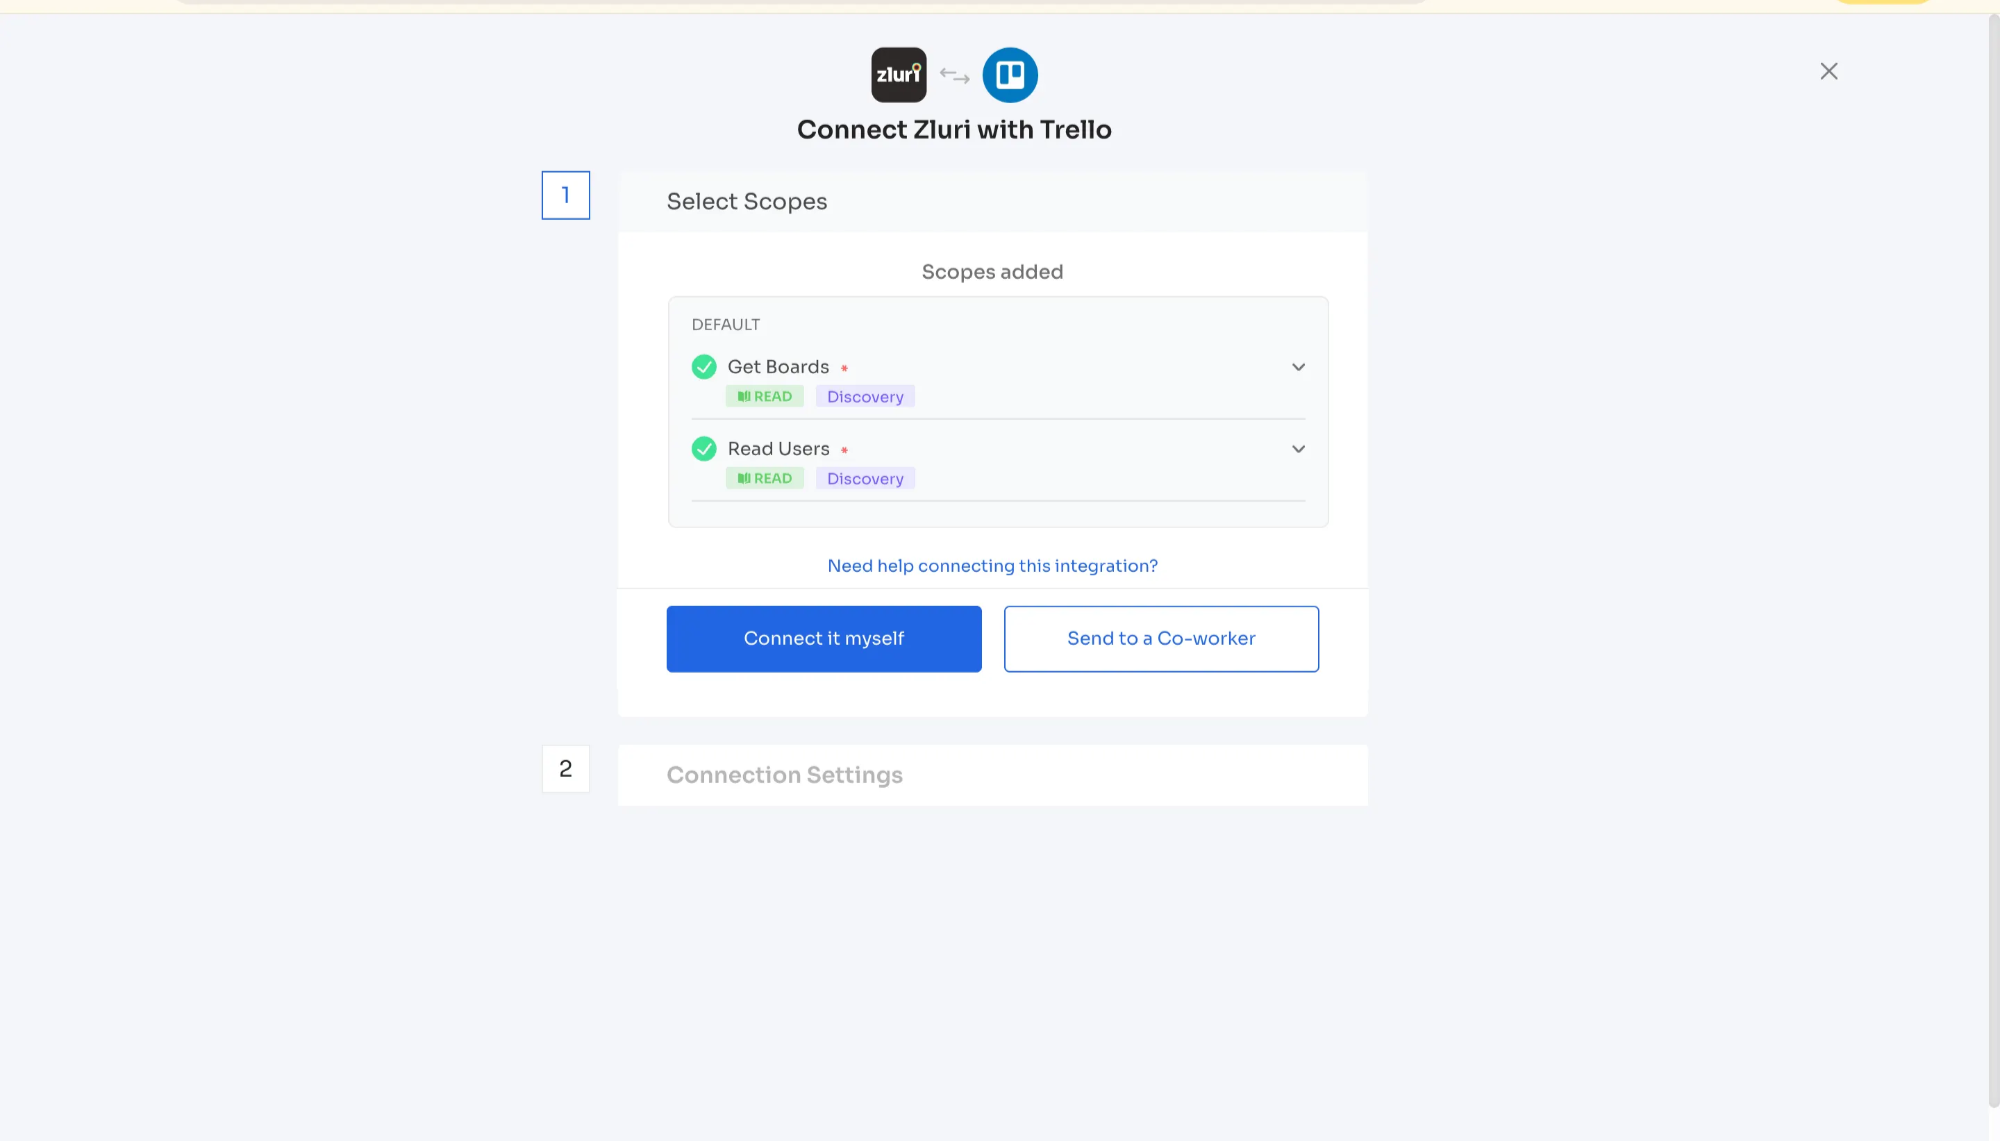Click the Discovery tag under Get Boards
Screen dimensions: 2000x1141
point(865,397)
